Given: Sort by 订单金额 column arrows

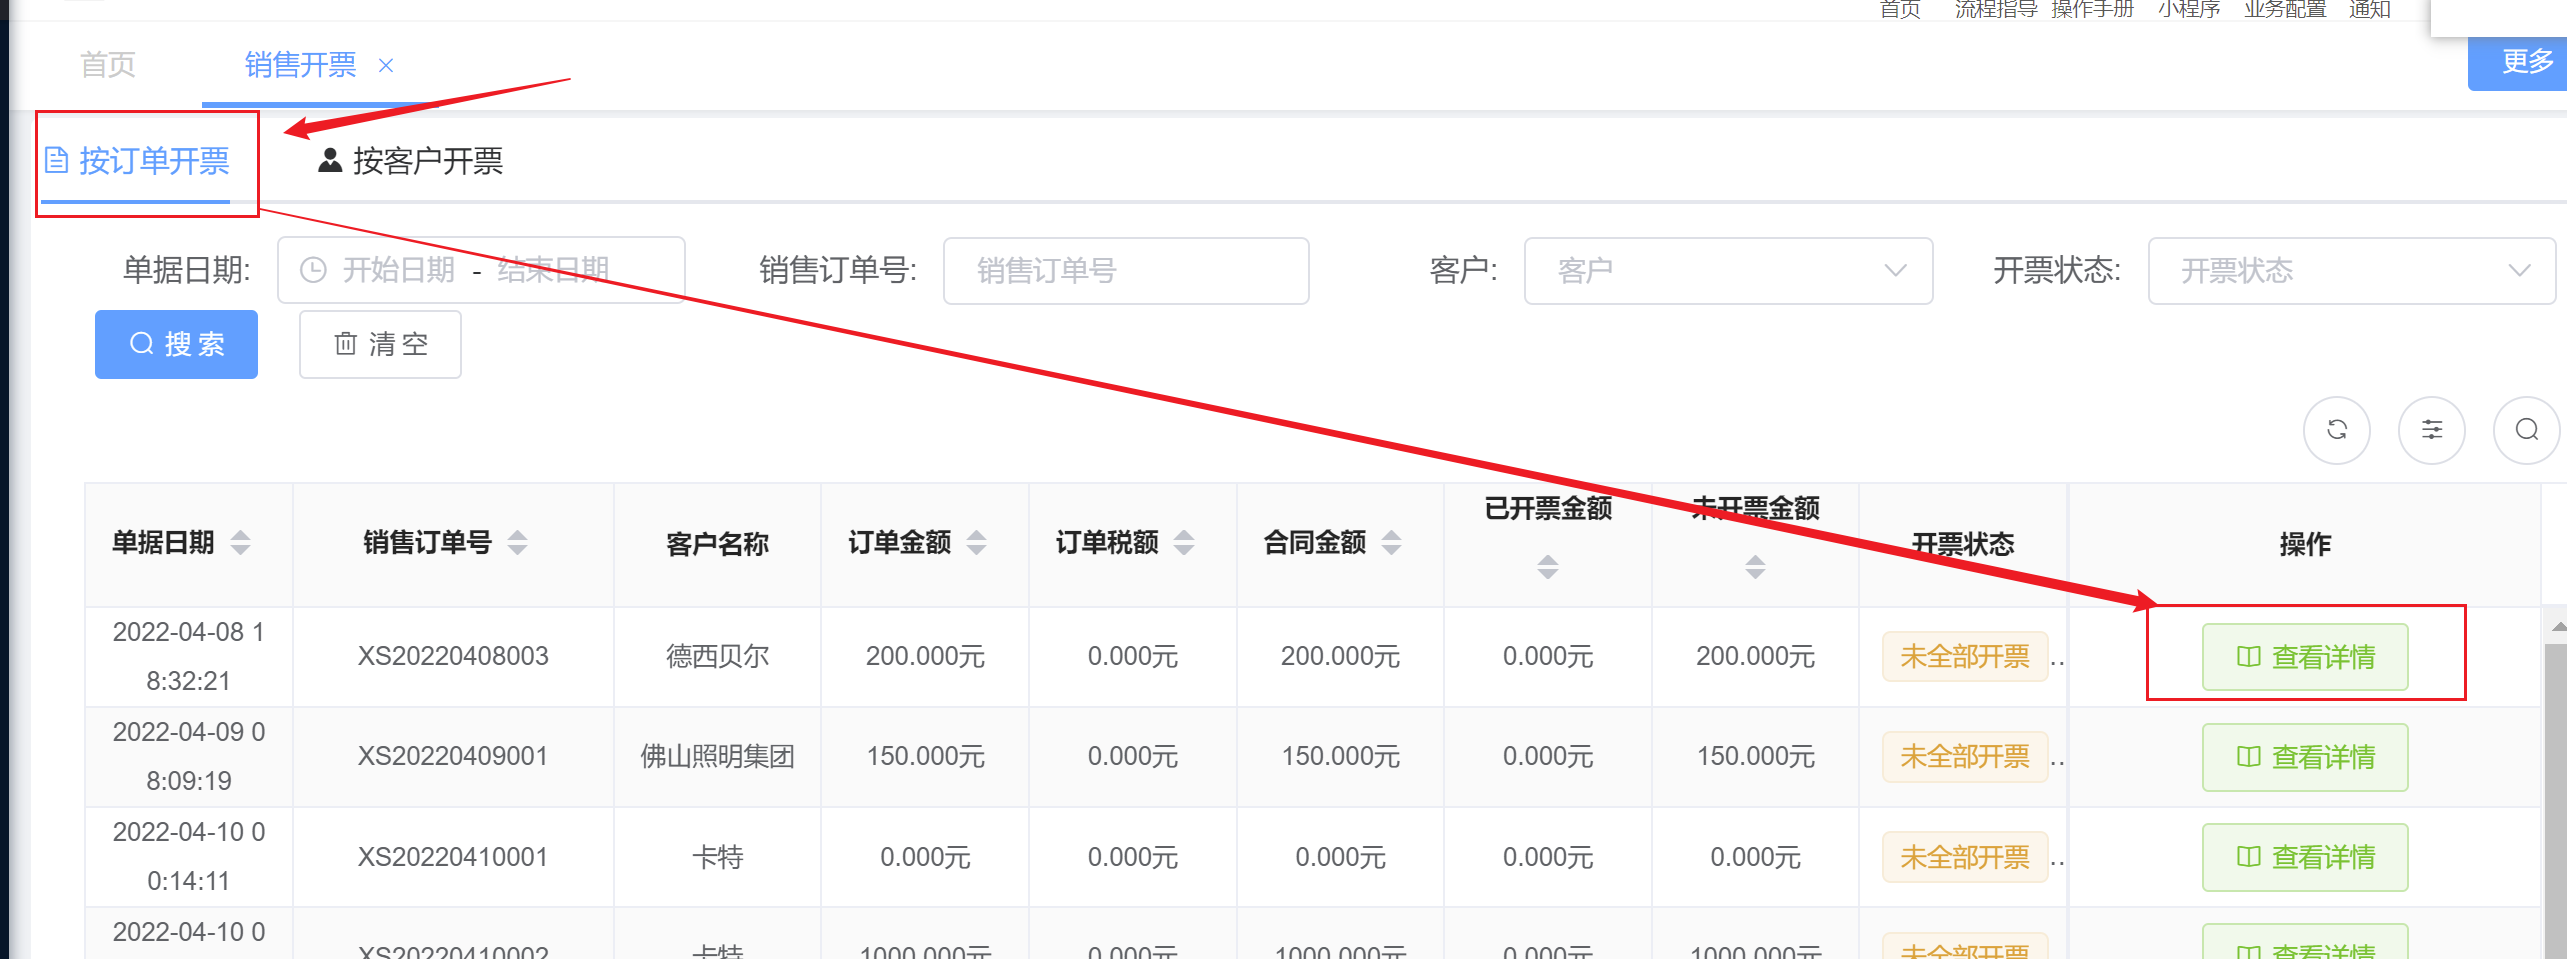Looking at the screenshot, I should pos(977,543).
